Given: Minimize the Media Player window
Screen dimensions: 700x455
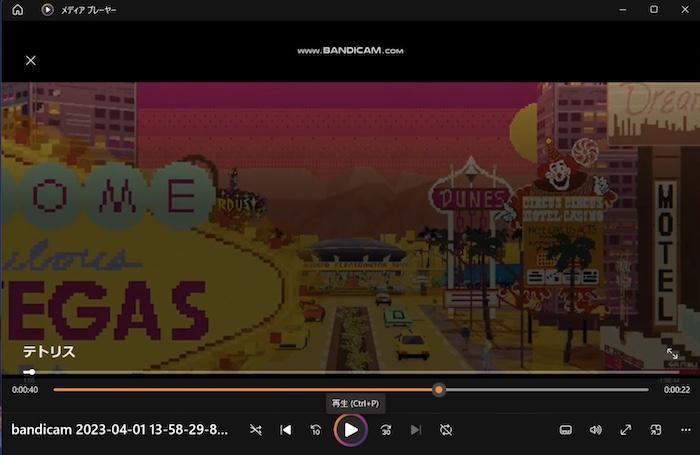Looking at the screenshot, I should [623, 9].
